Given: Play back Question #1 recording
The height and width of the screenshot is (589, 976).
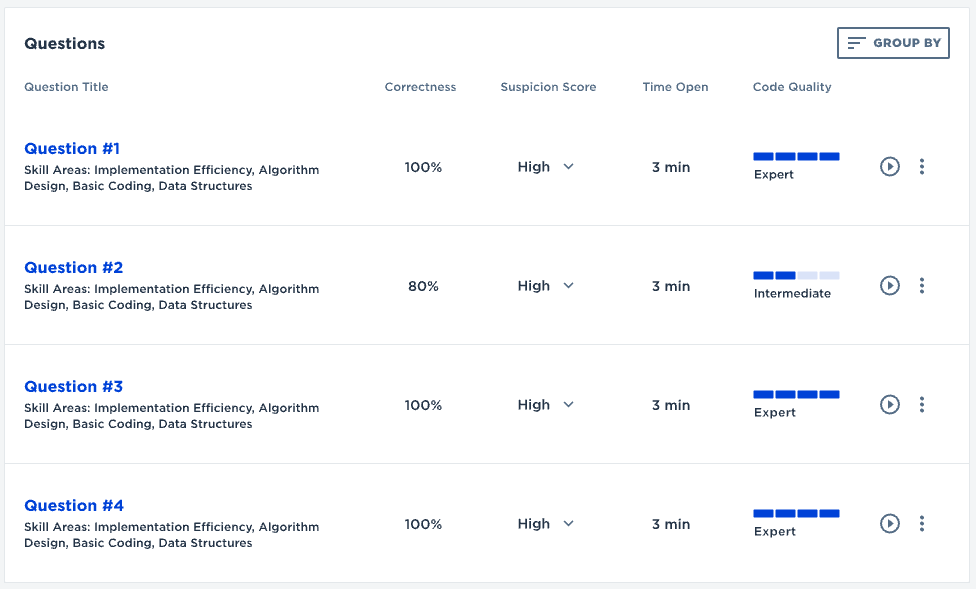Looking at the screenshot, I should (x=890, y=167).
